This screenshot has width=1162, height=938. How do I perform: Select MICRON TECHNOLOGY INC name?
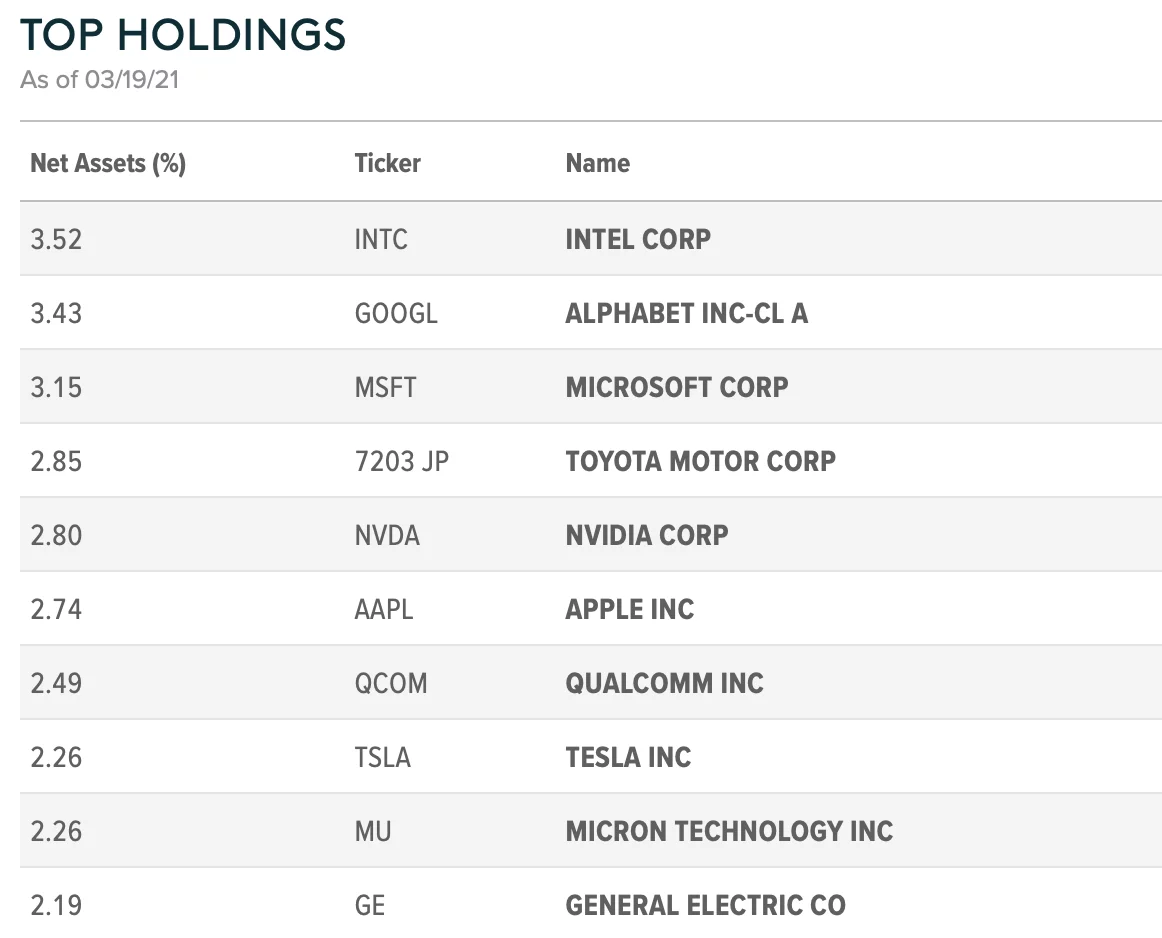(x=729, y=831)
